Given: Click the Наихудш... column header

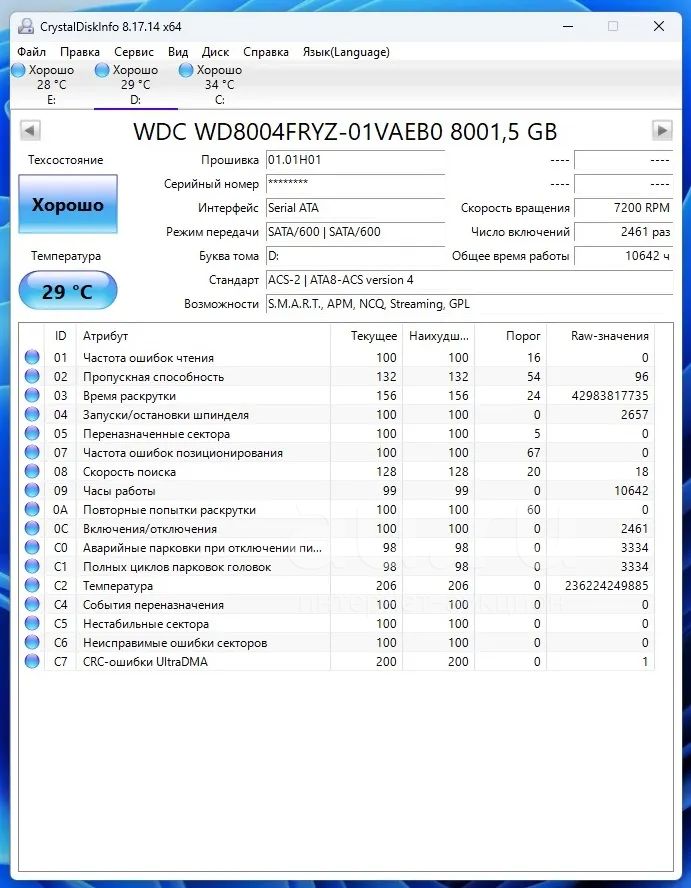Looking at the screenshot, I should [x=438, y=336].
